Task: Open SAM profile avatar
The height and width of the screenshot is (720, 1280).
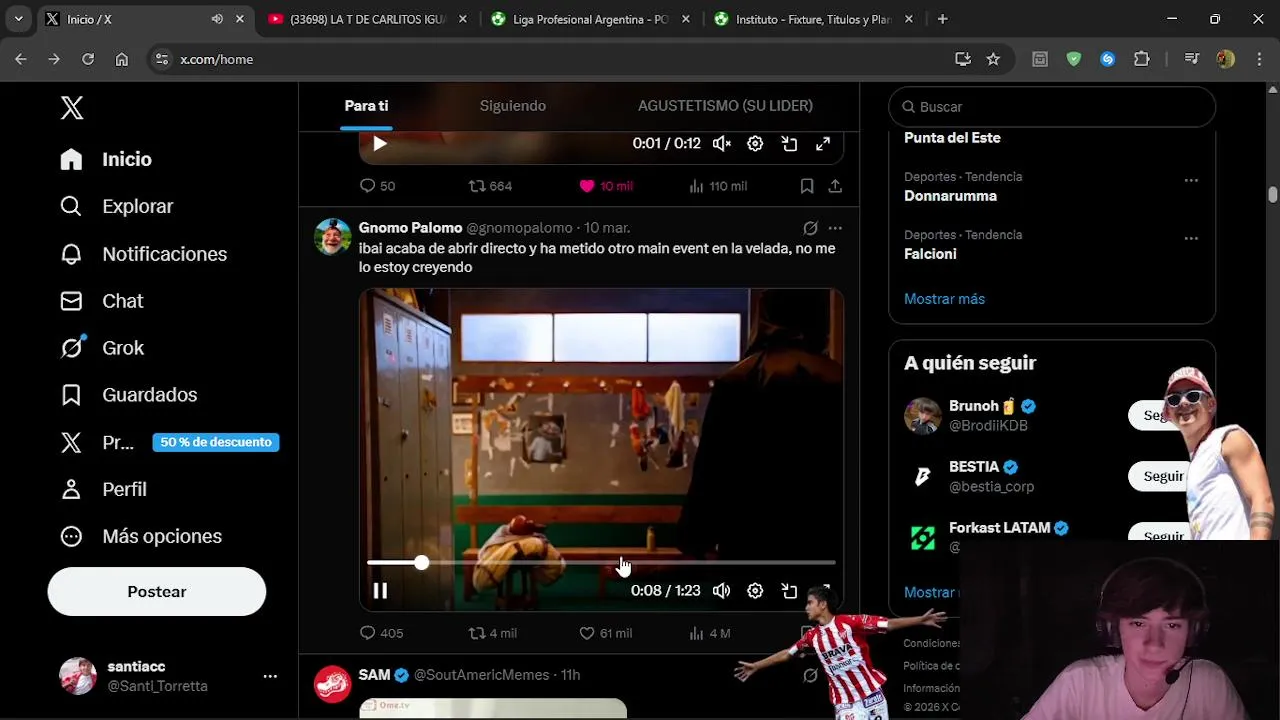Action: click(x=333, y=684)
